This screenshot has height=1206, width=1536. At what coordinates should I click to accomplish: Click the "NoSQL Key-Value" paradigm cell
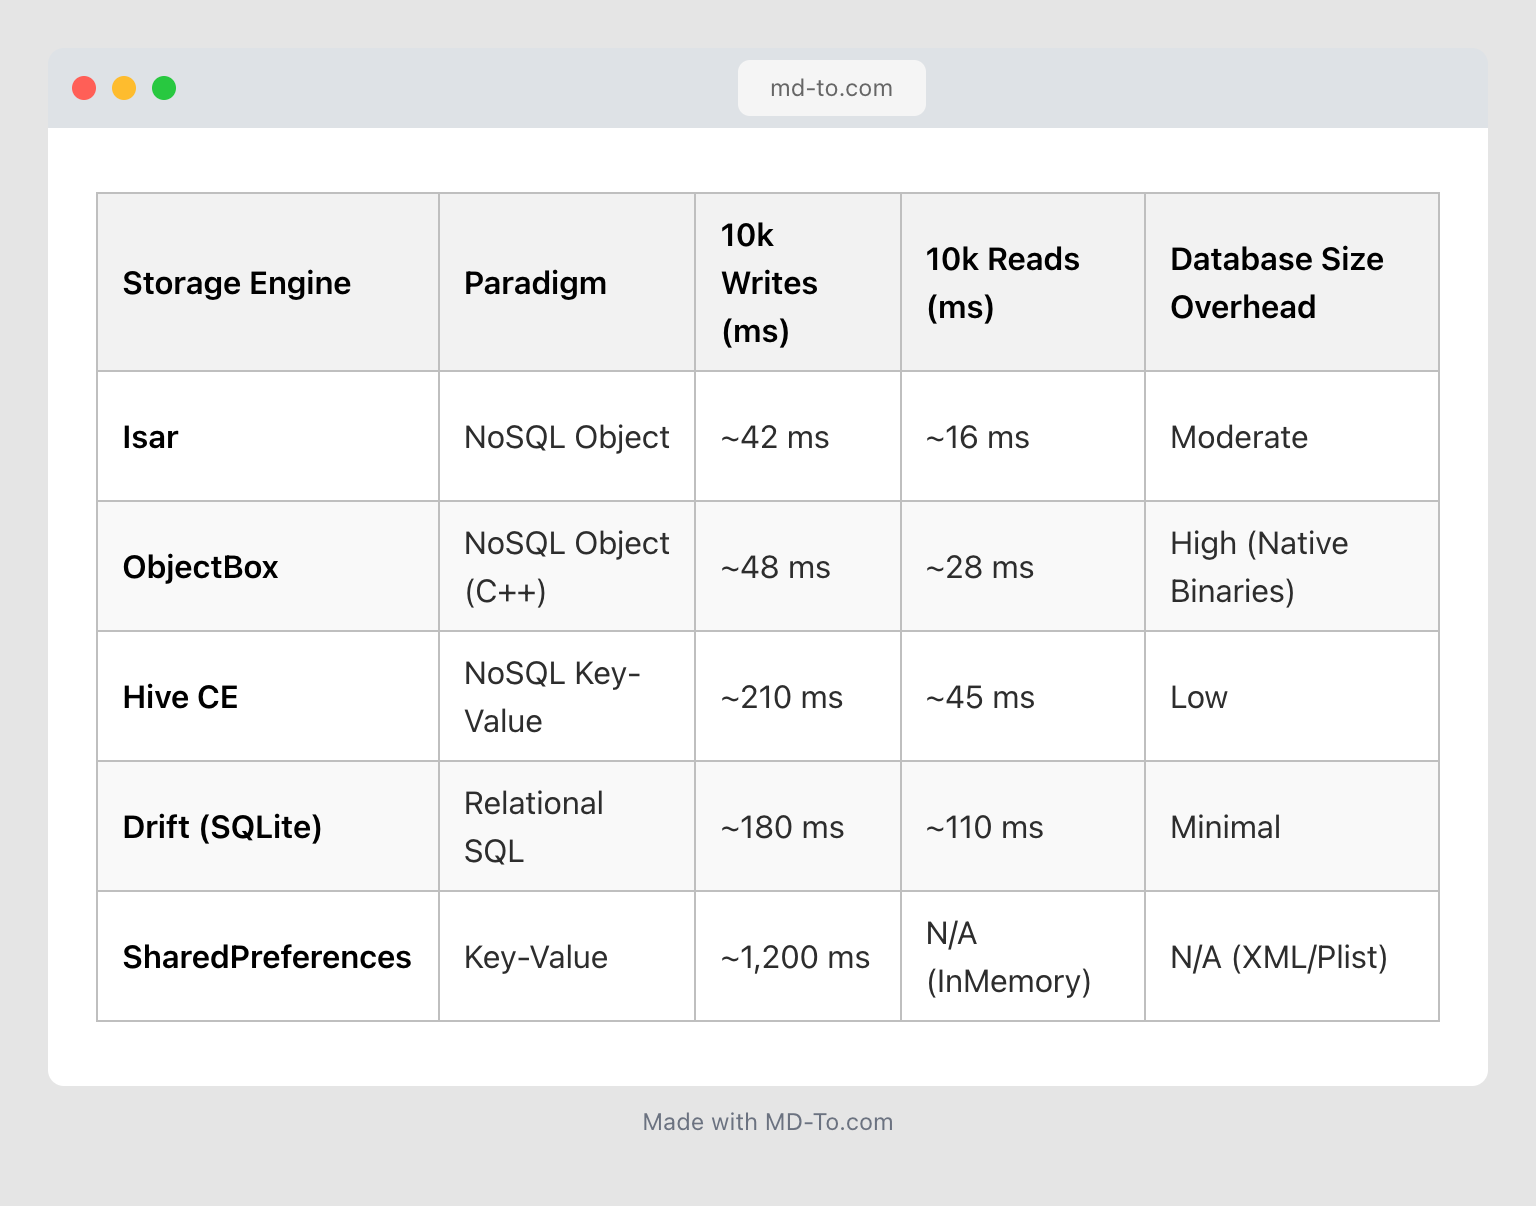point(567,697)
